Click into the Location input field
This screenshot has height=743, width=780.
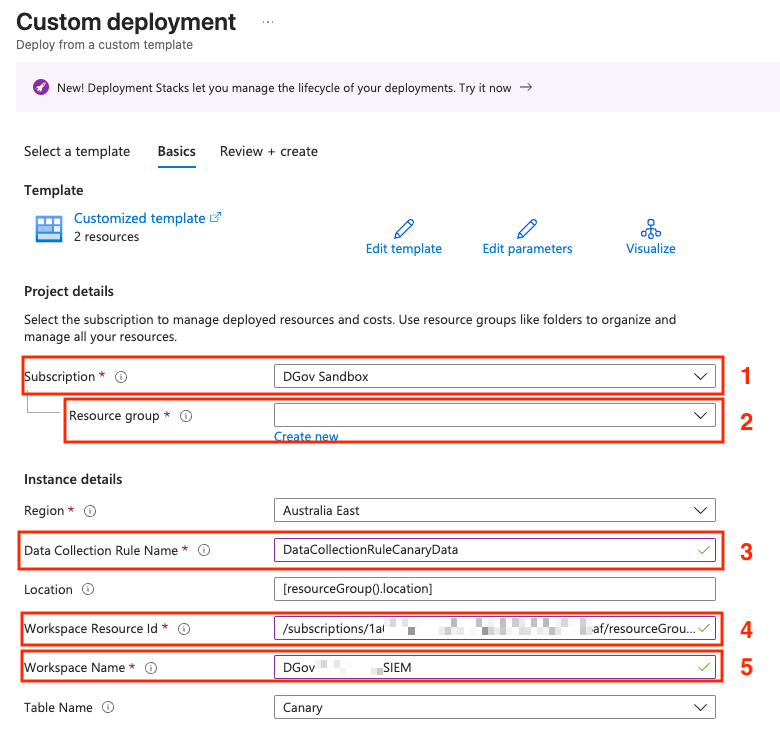click(x=494, y=589)
